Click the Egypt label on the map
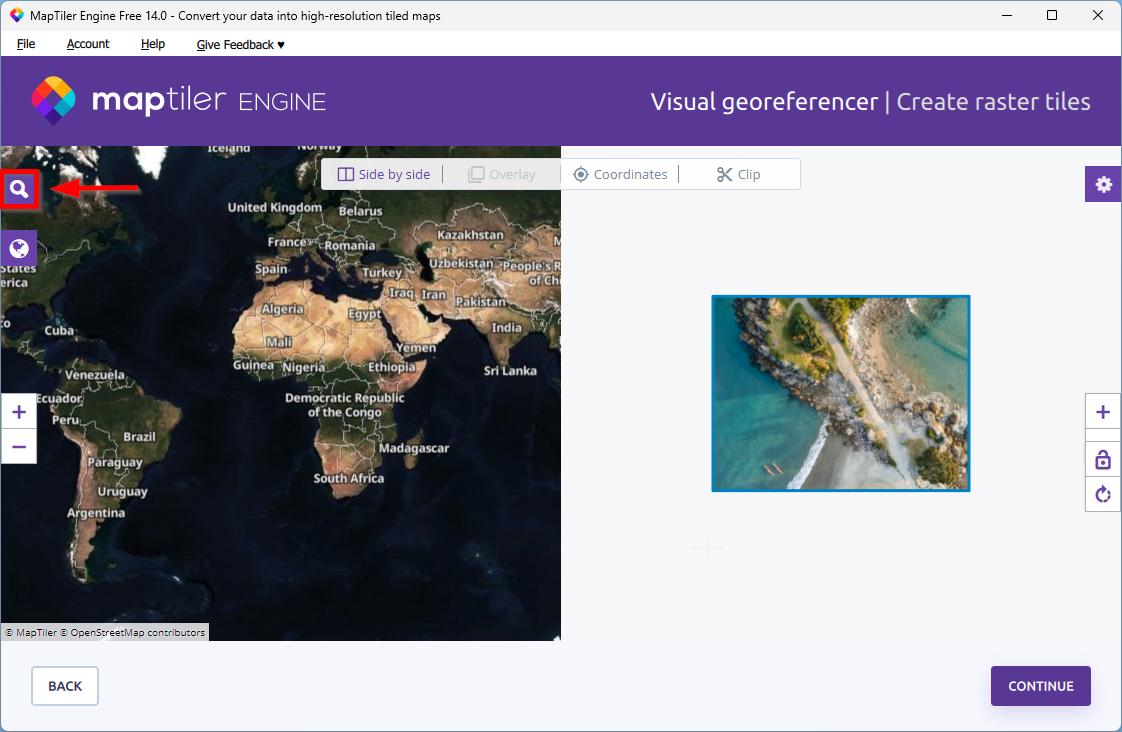The image size is (1122, 732). (x=365, y=313)
